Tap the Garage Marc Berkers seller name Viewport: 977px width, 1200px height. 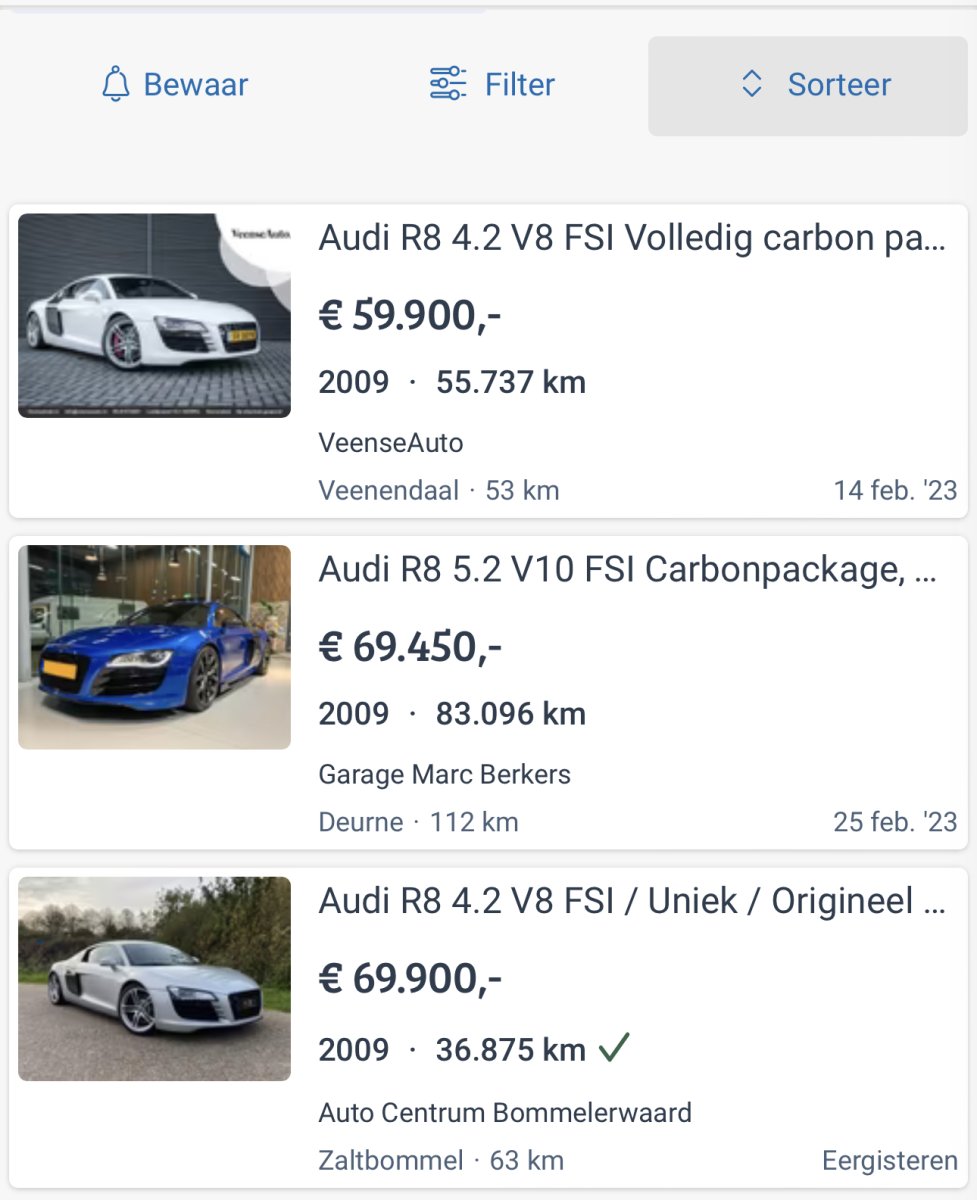444,774
